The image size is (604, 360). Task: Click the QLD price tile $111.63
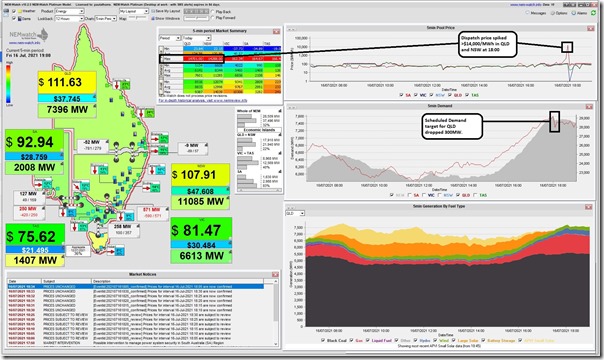pos(67,82)
